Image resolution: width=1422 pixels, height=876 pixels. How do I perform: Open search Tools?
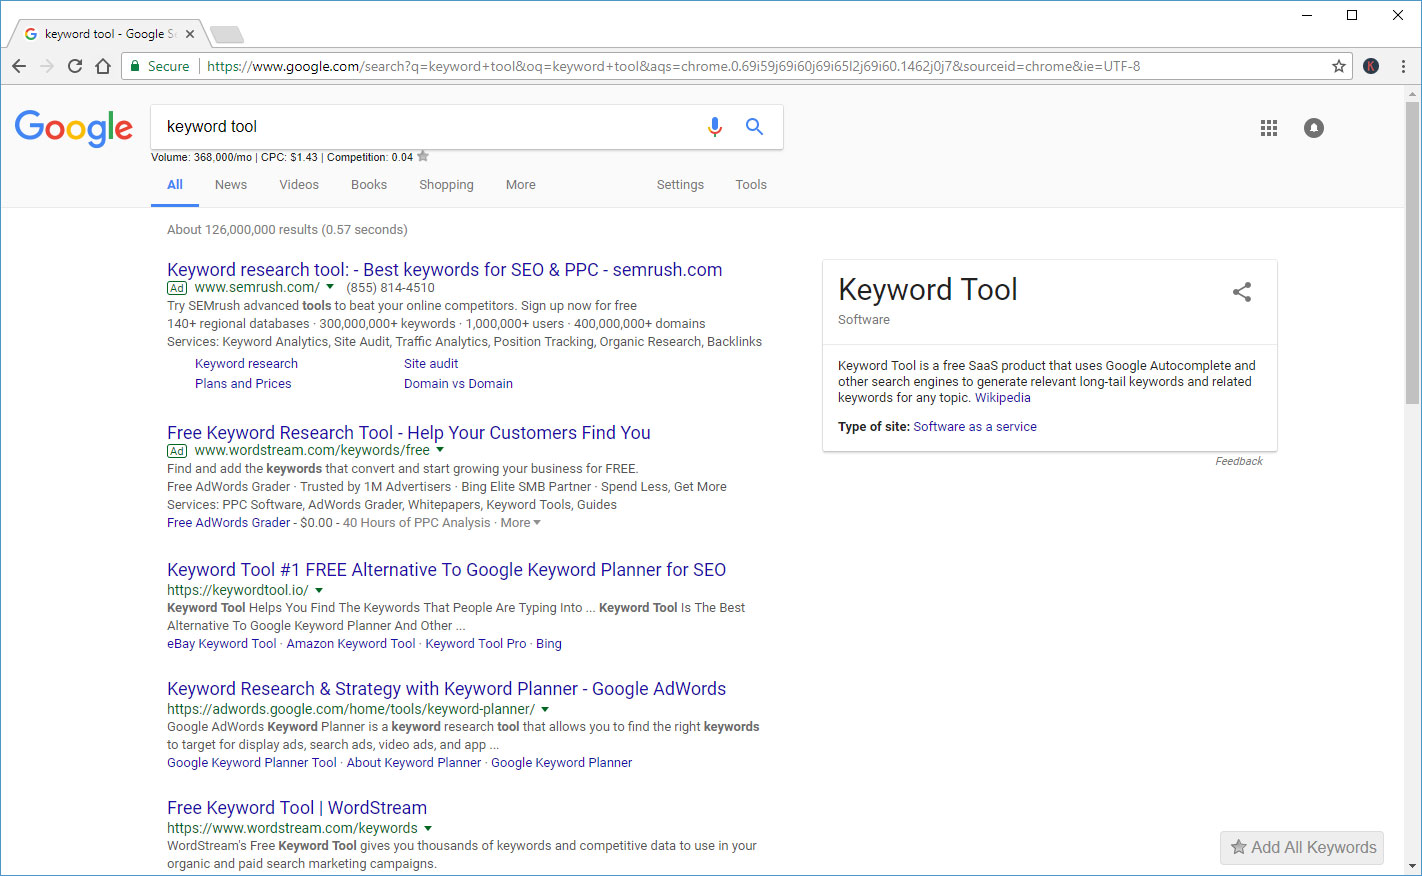pyautogui.click(x=751, y=185)
